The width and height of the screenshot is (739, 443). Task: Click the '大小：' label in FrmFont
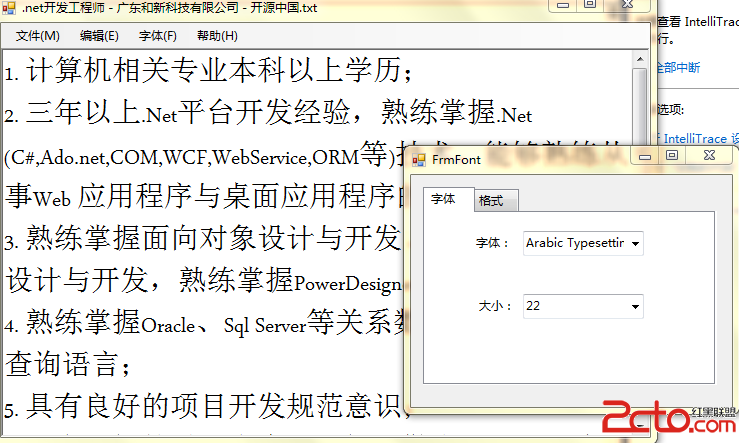494,306
